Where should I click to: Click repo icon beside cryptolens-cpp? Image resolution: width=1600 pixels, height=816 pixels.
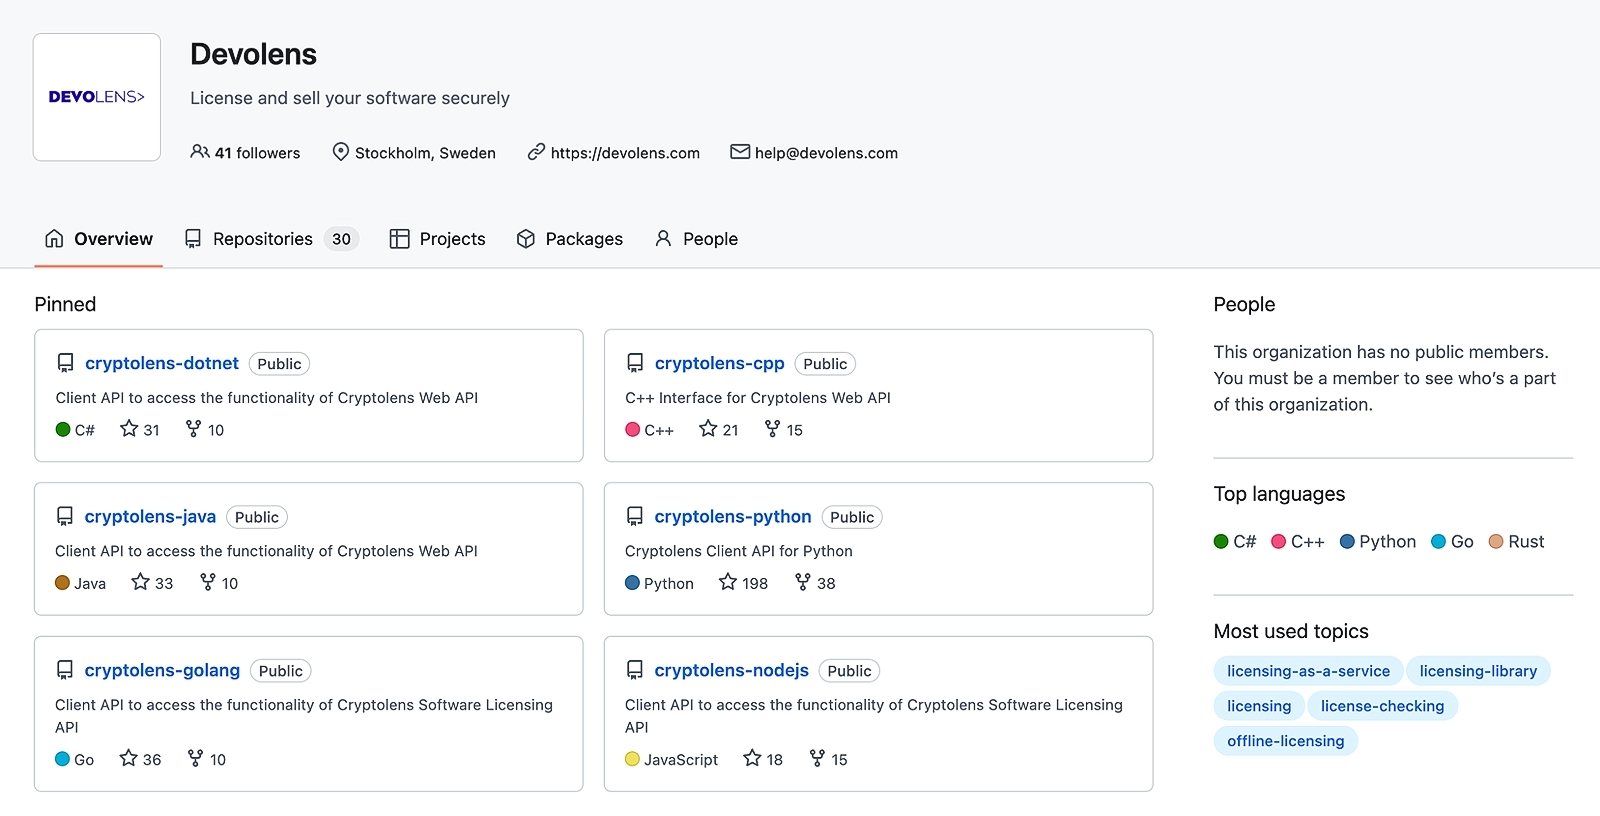(635, 363)
